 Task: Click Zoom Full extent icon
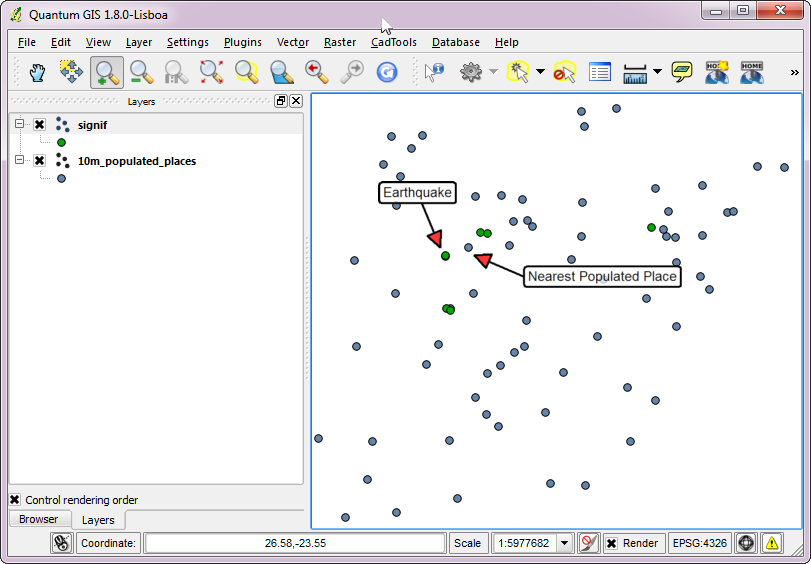(x=212, y=72)
